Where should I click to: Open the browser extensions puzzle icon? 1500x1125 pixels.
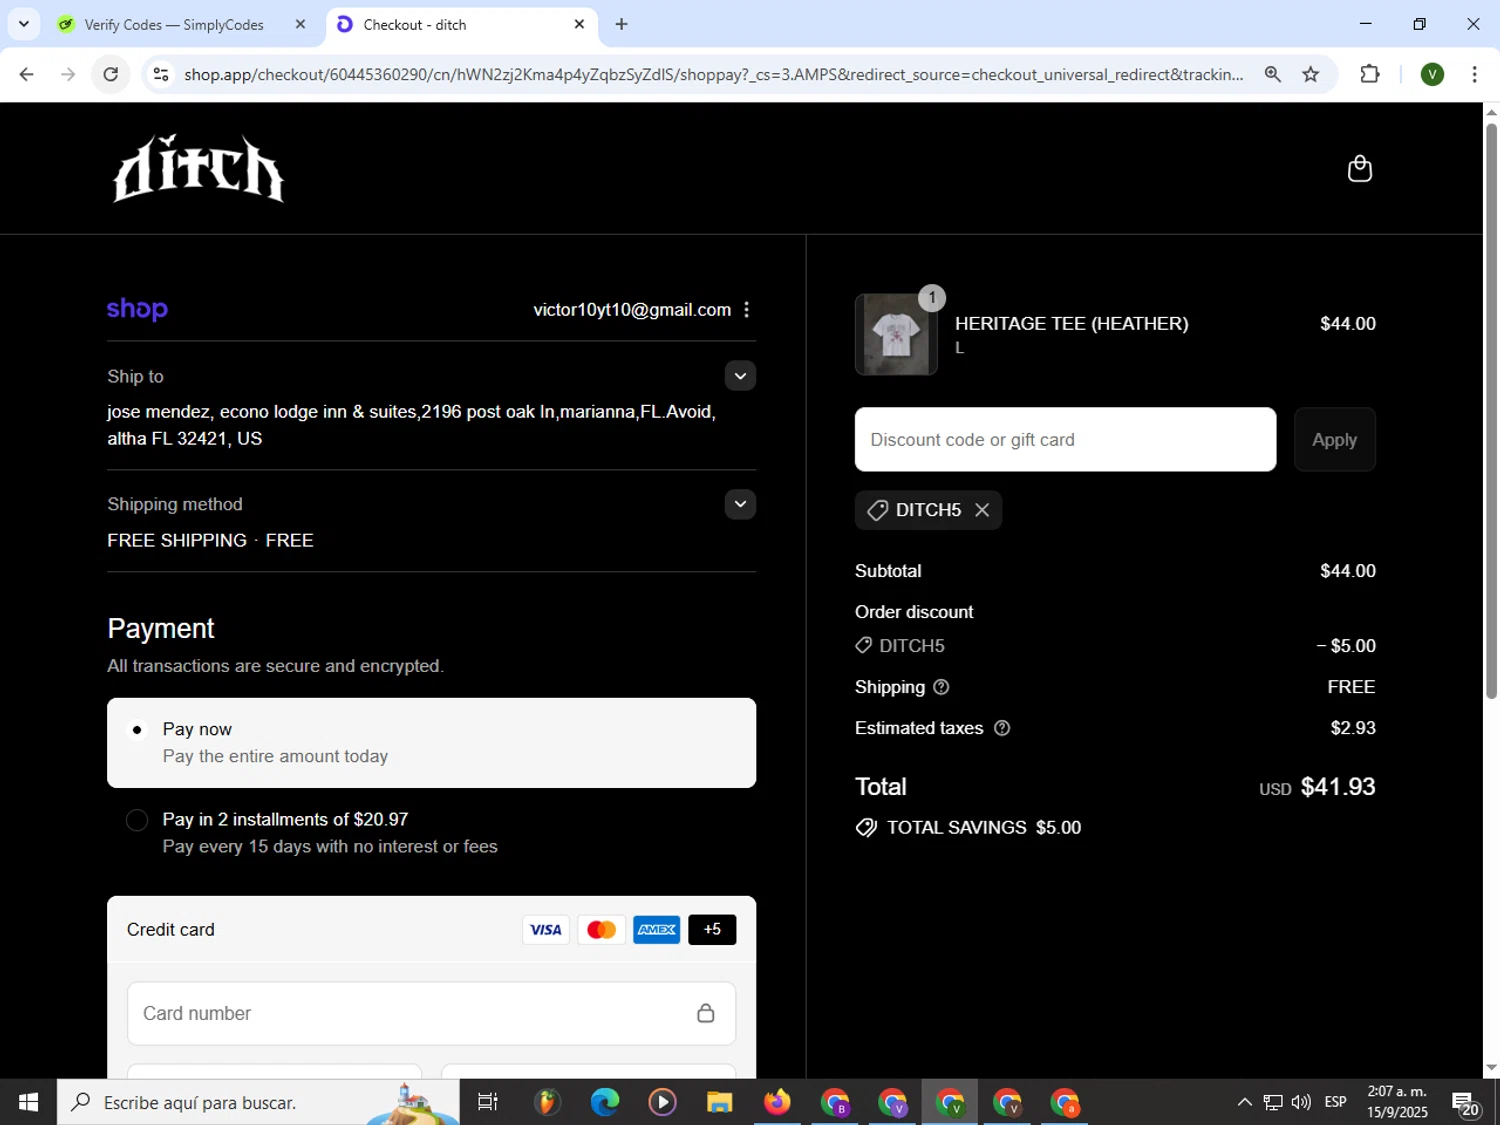[x=1370, y=74]
